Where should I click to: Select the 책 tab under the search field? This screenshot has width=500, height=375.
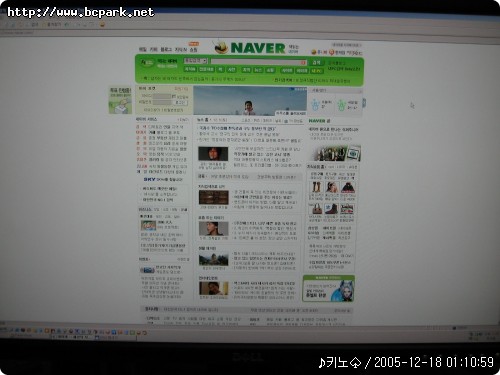point(220,70)
